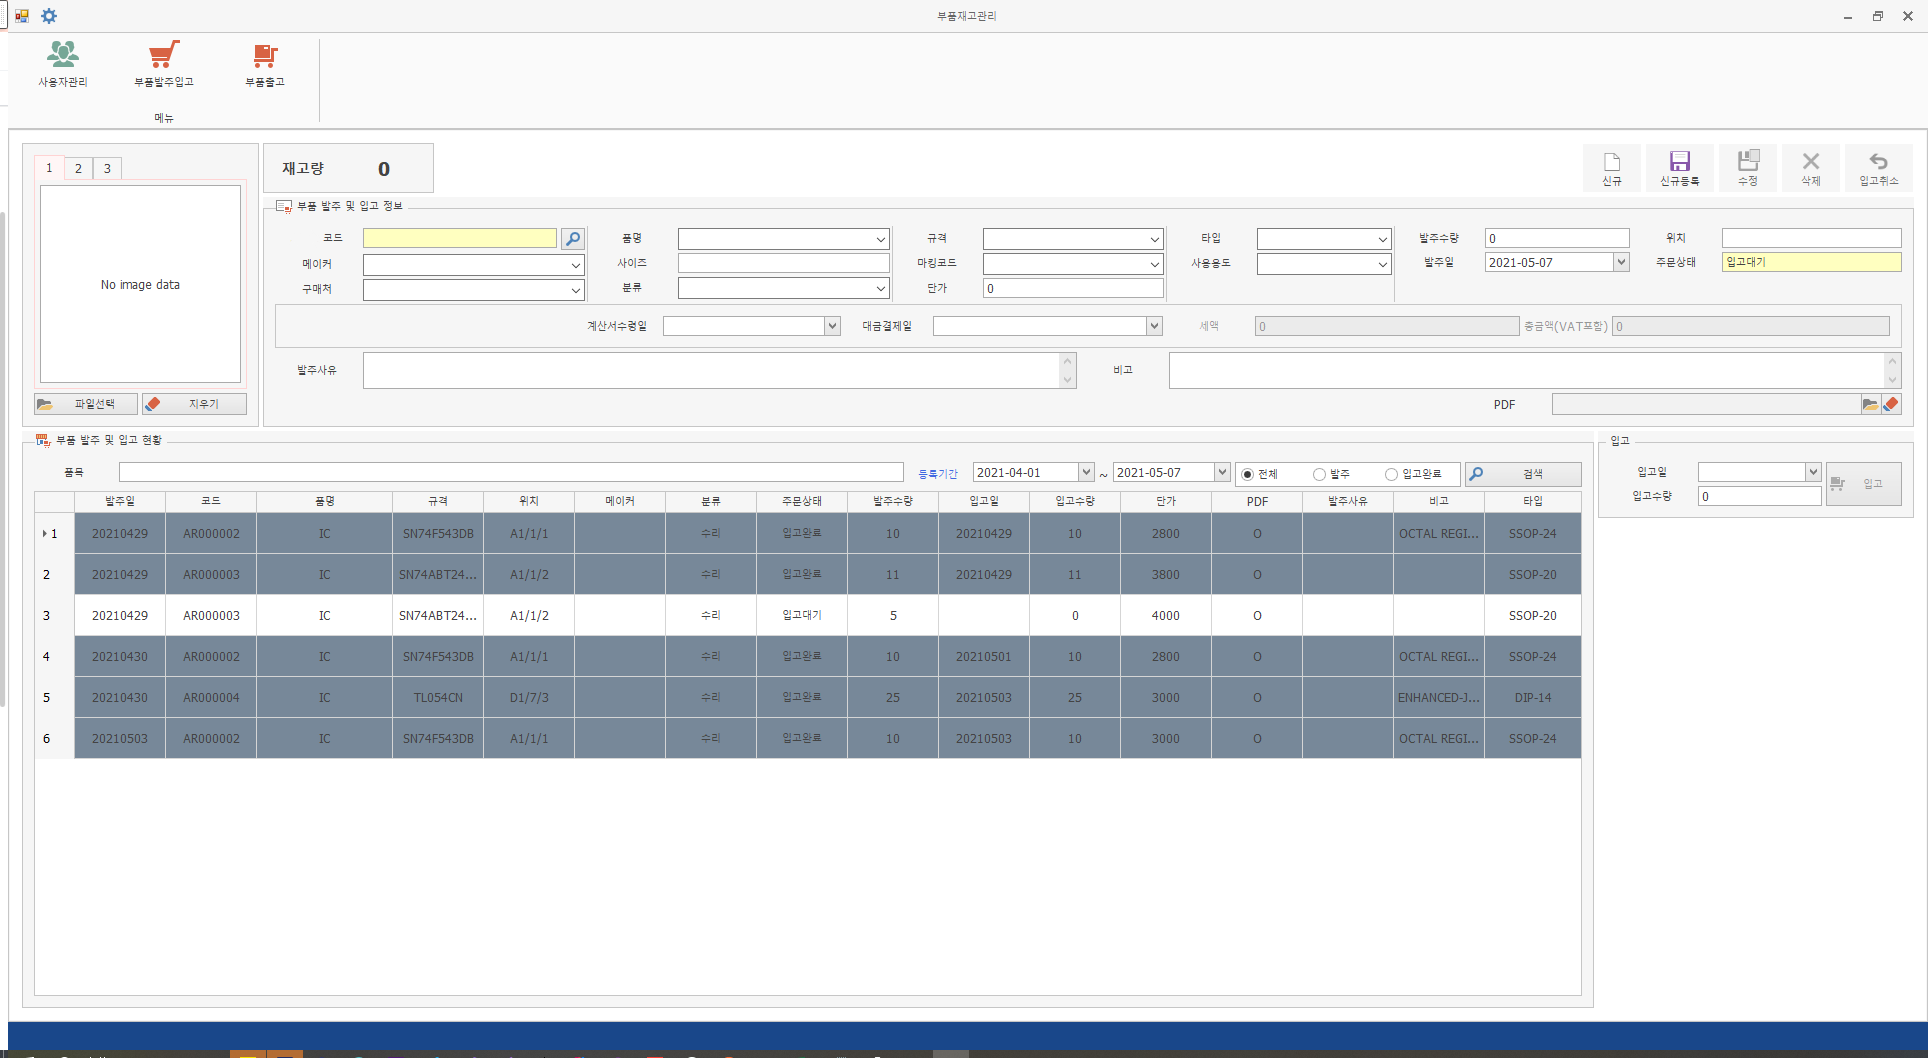Select row 6 dated 20210503

pos(807,739)
